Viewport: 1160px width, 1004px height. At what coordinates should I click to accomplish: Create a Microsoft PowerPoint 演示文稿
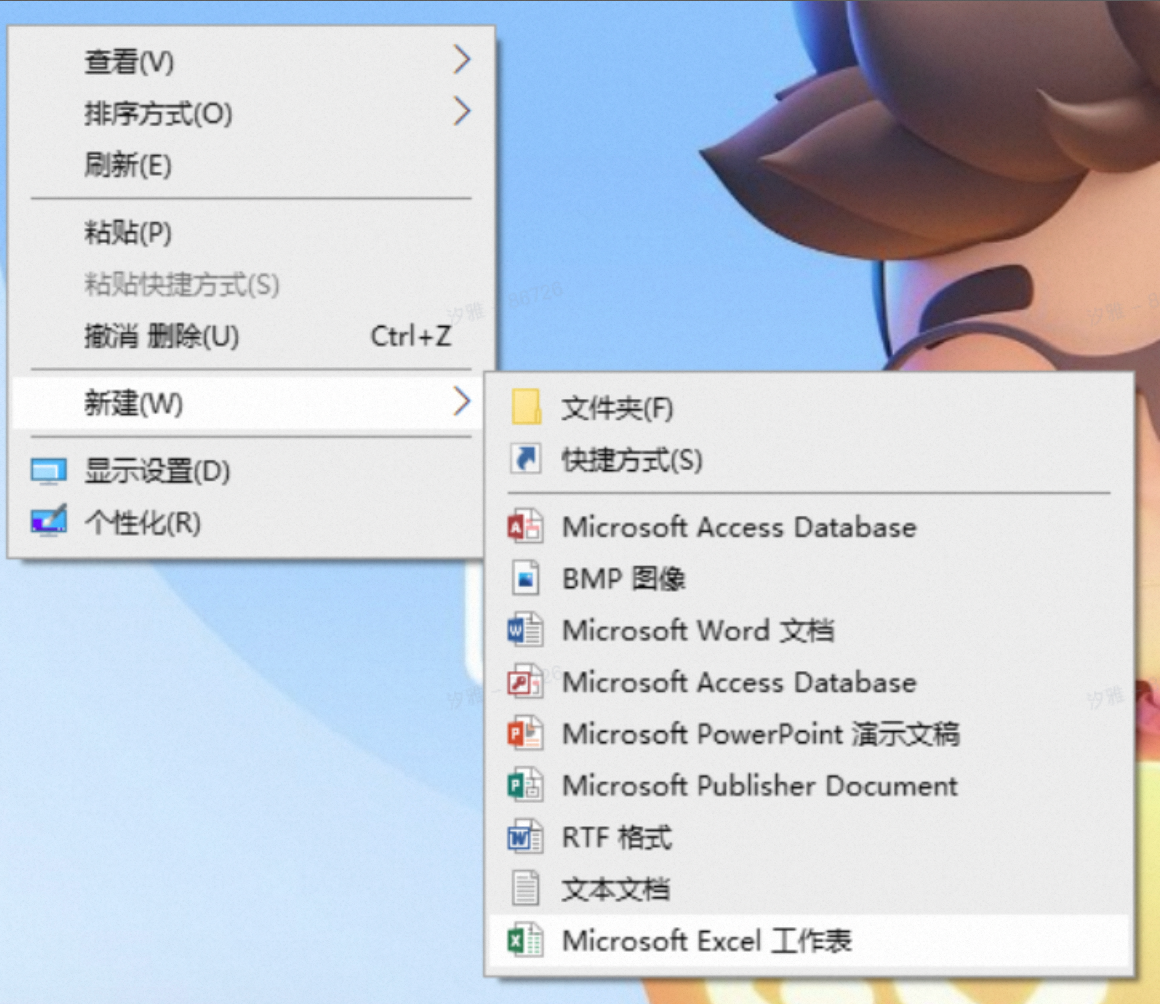809,734
